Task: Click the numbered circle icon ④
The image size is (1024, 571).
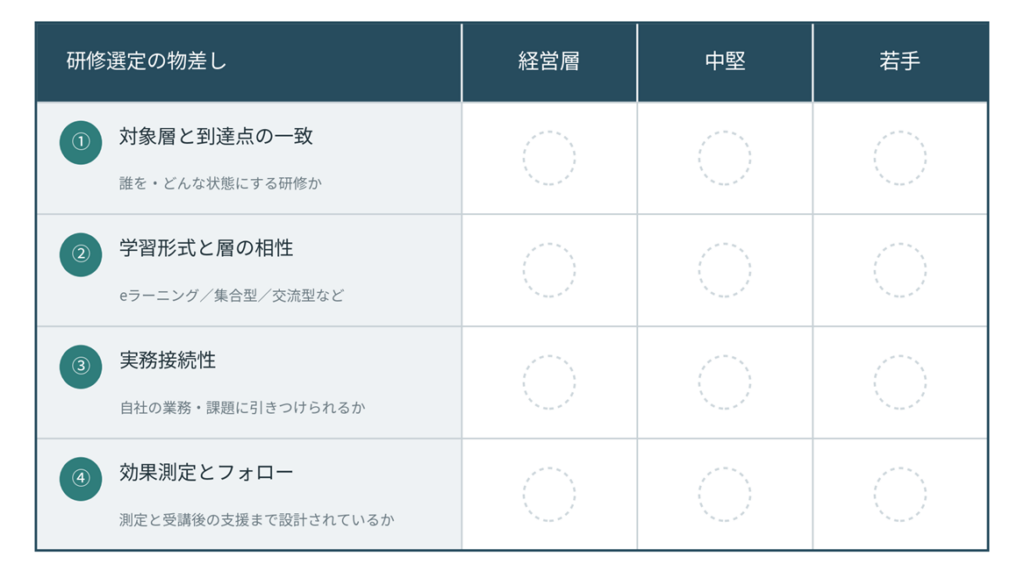Action: [80, 478]
